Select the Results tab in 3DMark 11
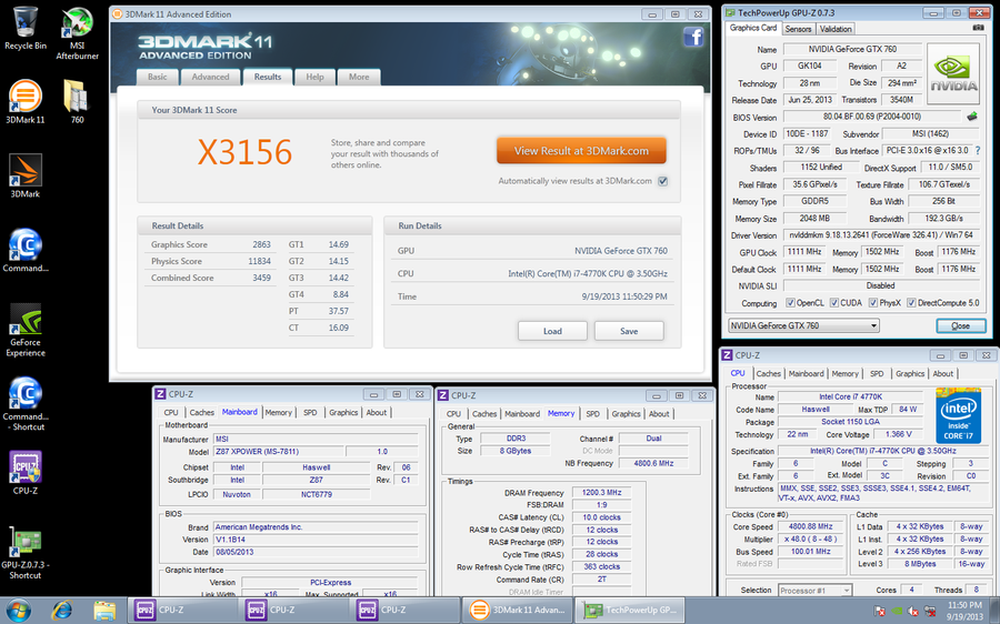The height and width of the screenshot is (624, 1000). (268, 77)
